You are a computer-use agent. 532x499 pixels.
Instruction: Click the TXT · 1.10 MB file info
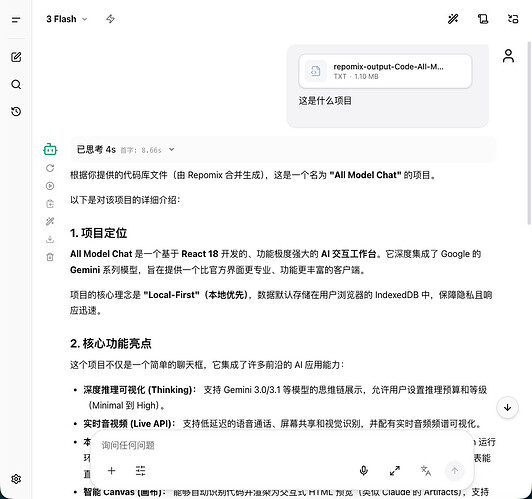point(356,77)
